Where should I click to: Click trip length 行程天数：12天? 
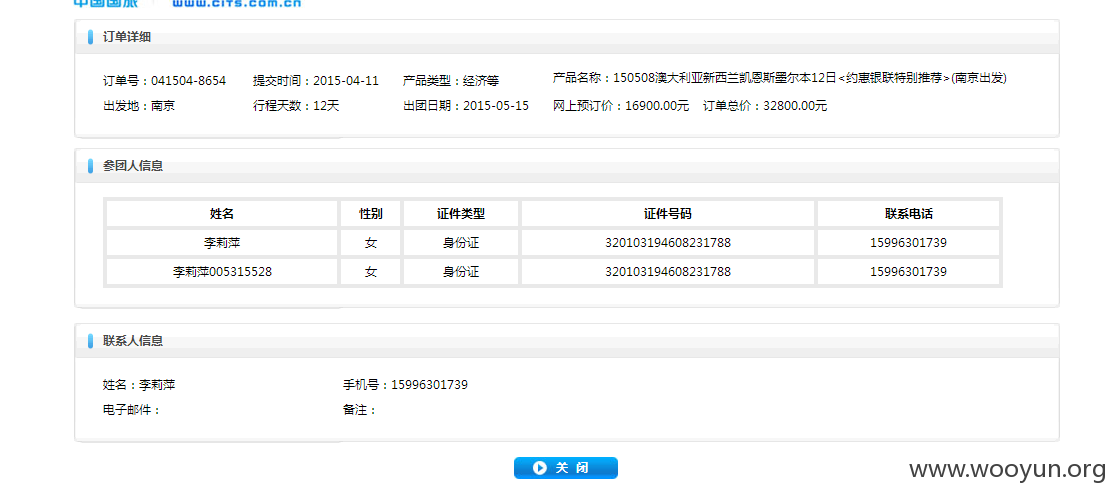[296, 106]
